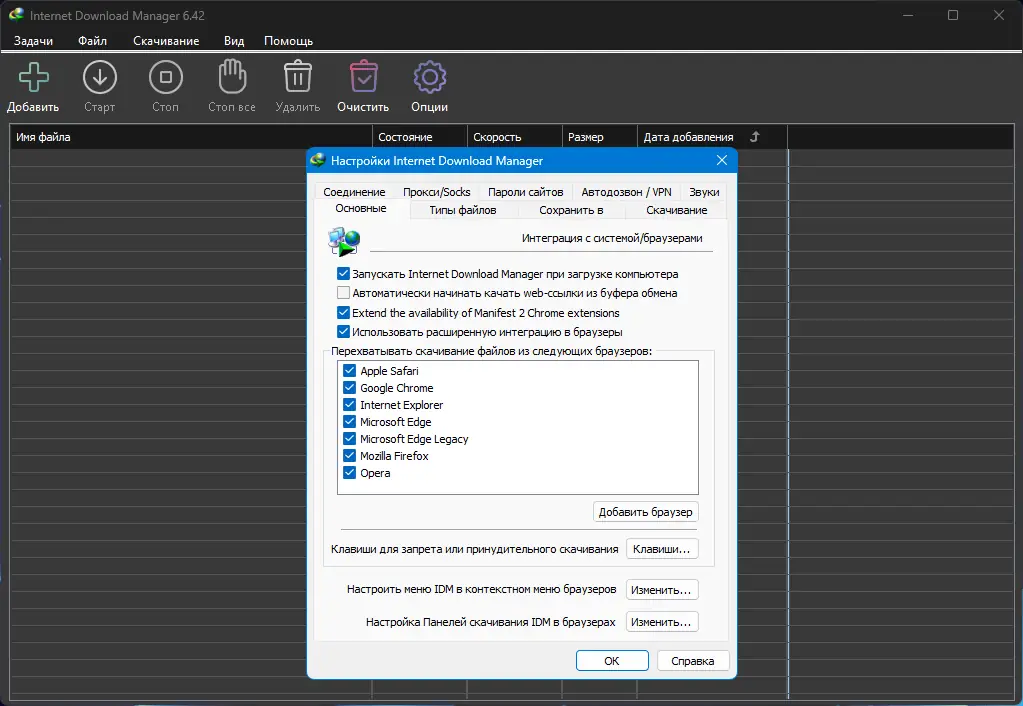1023x706 pixels.
Task: Switch to the Скачивание settings tab
Action: pyautogui.click(x=677, y=210)
